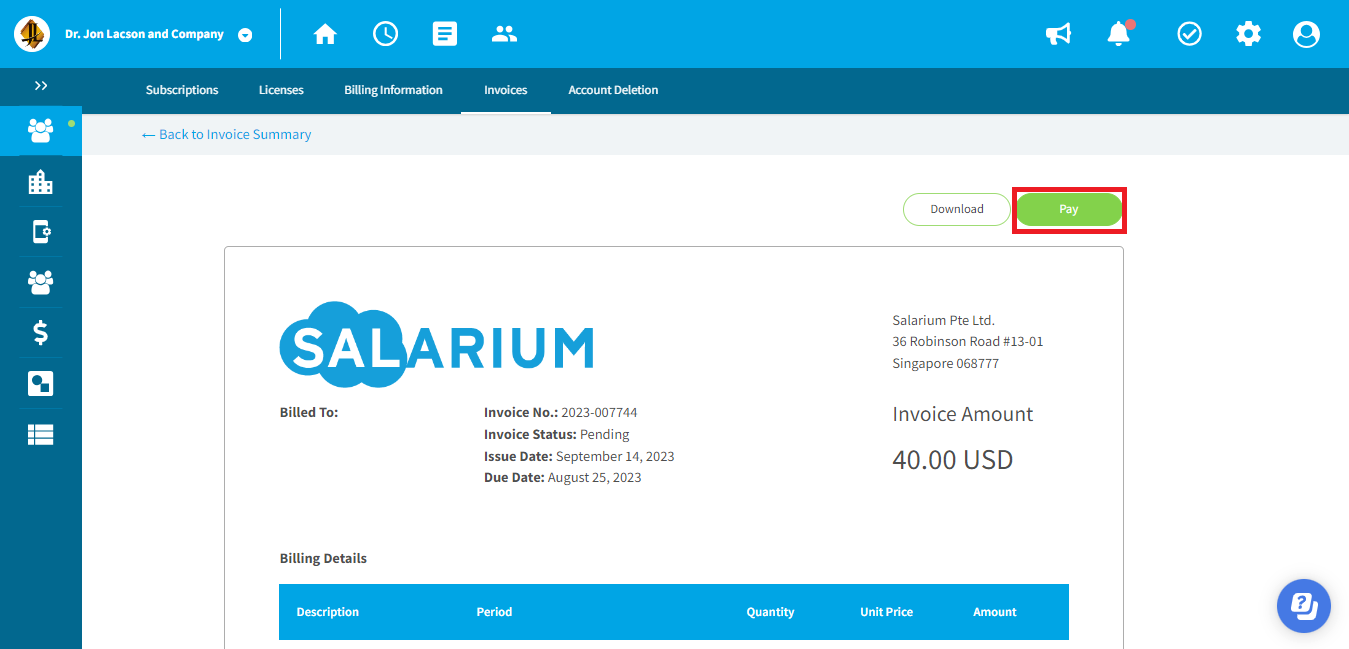Switch to the Account Deletion tab

[x=613, y=90]
